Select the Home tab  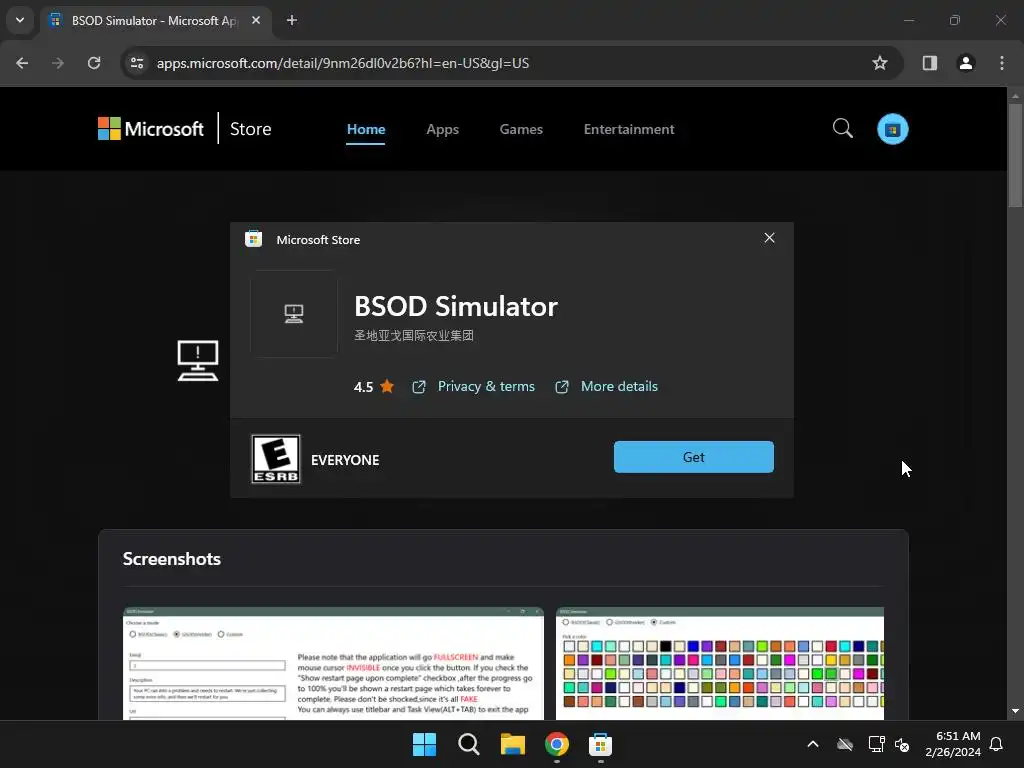pos(366,129)
